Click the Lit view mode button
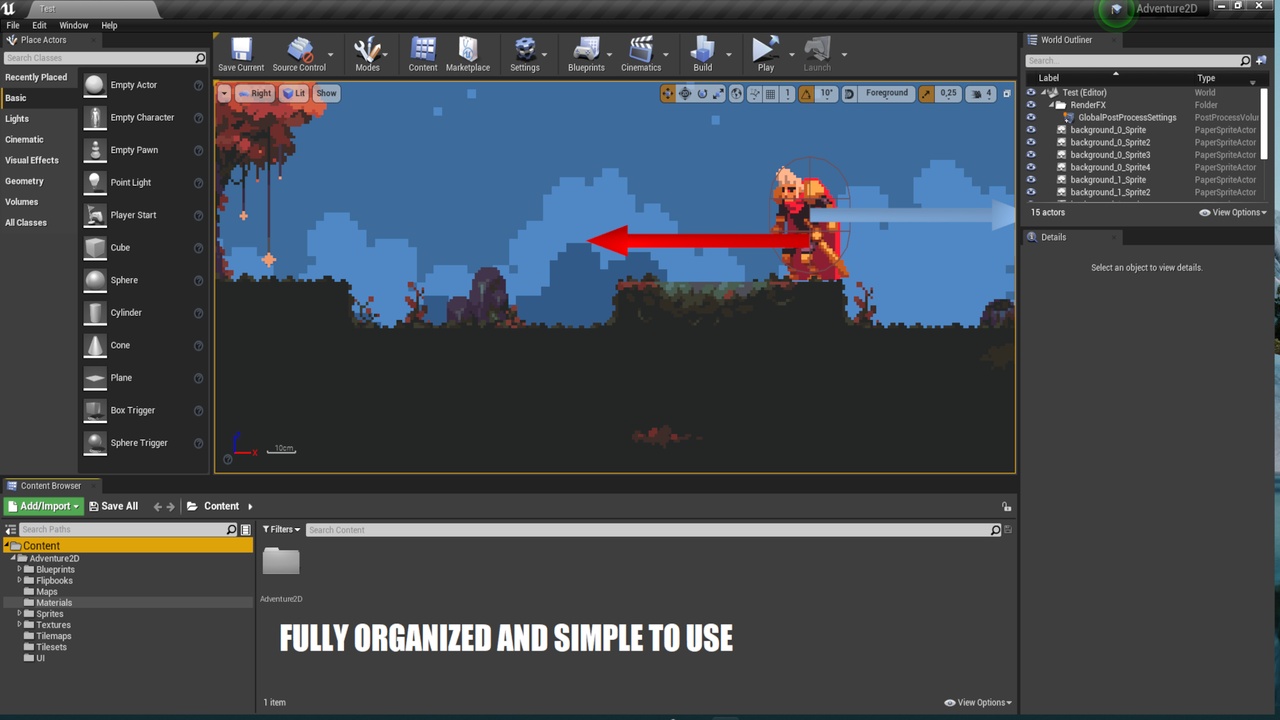This screenshot has height=720, width=1280. pos(294,94)
